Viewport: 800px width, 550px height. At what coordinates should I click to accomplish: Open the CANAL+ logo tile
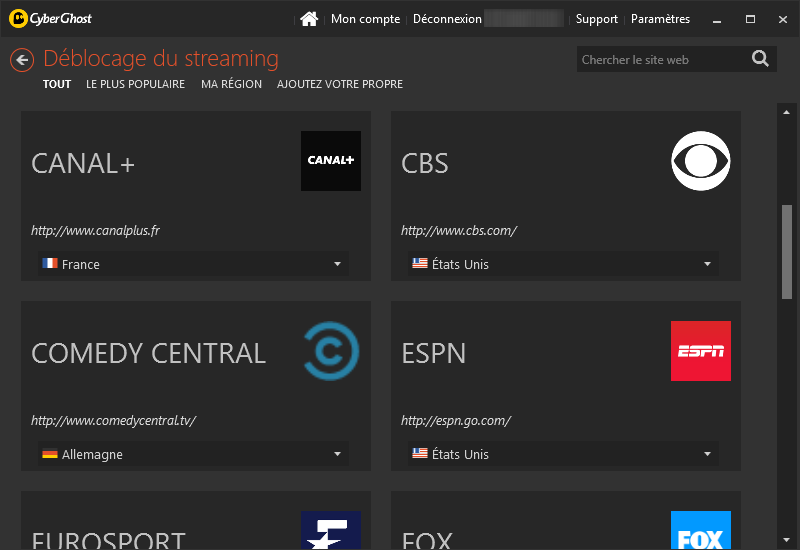(331, 161)
